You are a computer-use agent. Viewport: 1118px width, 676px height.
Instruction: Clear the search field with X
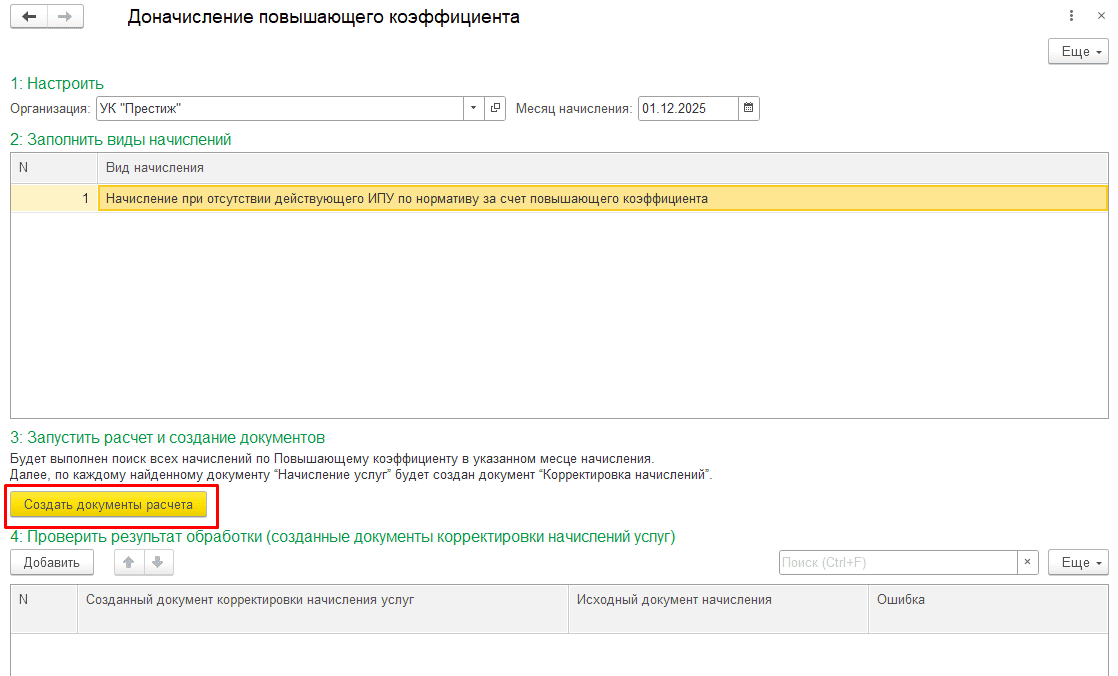[x=1028, y=562]
